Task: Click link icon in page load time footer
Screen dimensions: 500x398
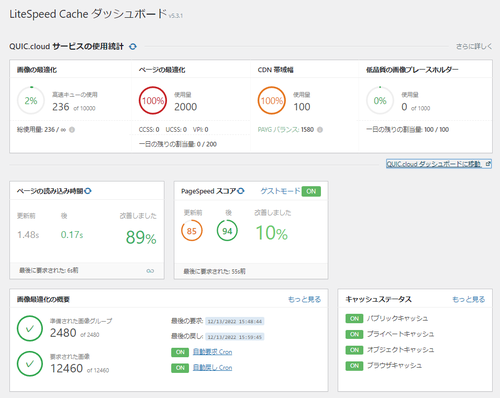Action: (150, 271)
